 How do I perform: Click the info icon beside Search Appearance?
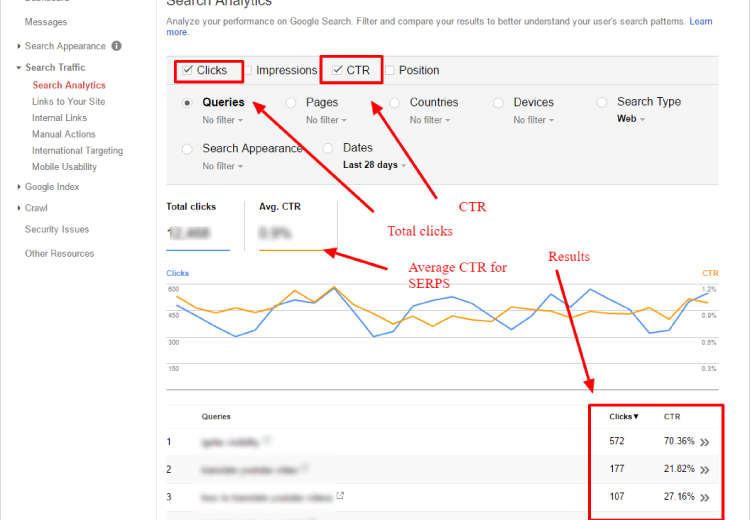(x=117, y=46)
